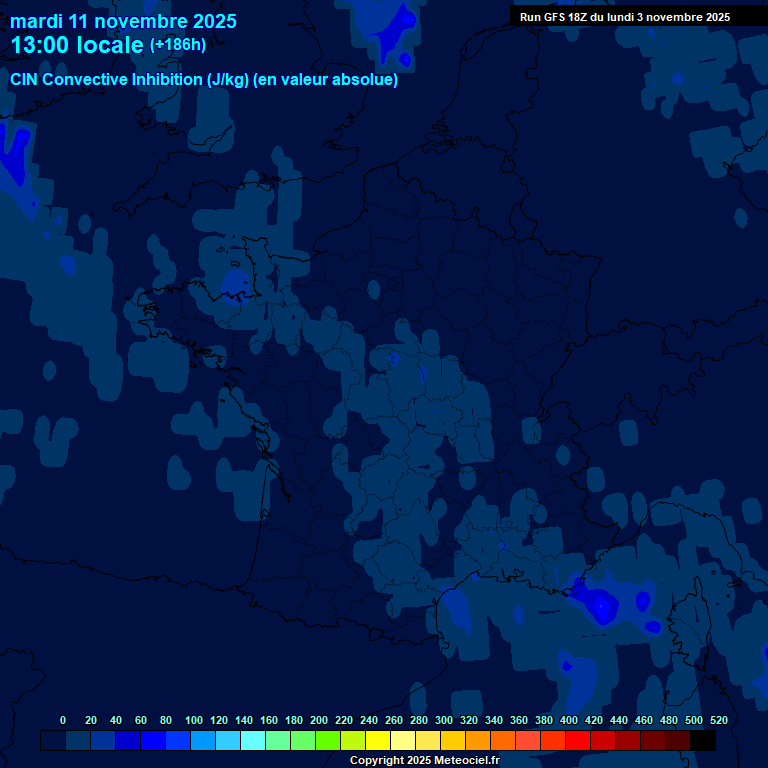Viewport: 768px width, 768px height.
Task: Click the pure red 400–420 legend swatch
Action: 578,741
